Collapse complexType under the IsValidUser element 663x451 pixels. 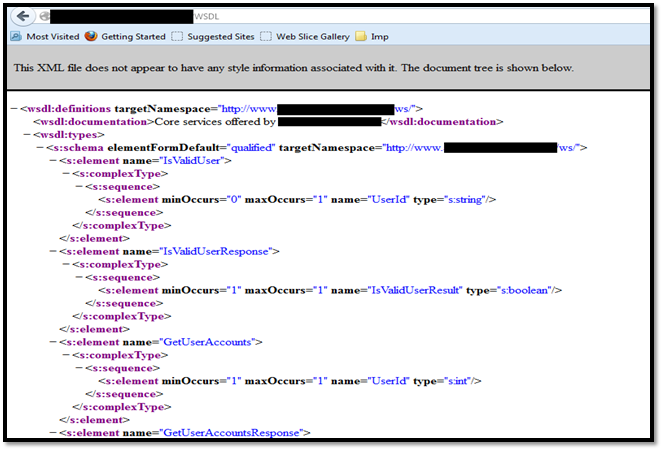[66, 173]
